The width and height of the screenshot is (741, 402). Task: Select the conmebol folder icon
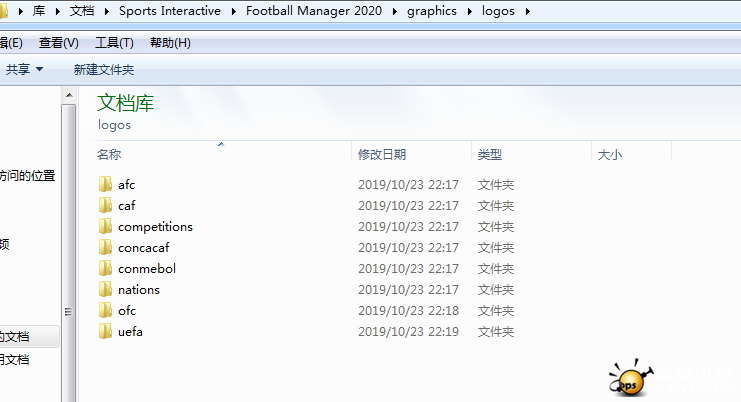pyautogui.click(x=105, y=268)
